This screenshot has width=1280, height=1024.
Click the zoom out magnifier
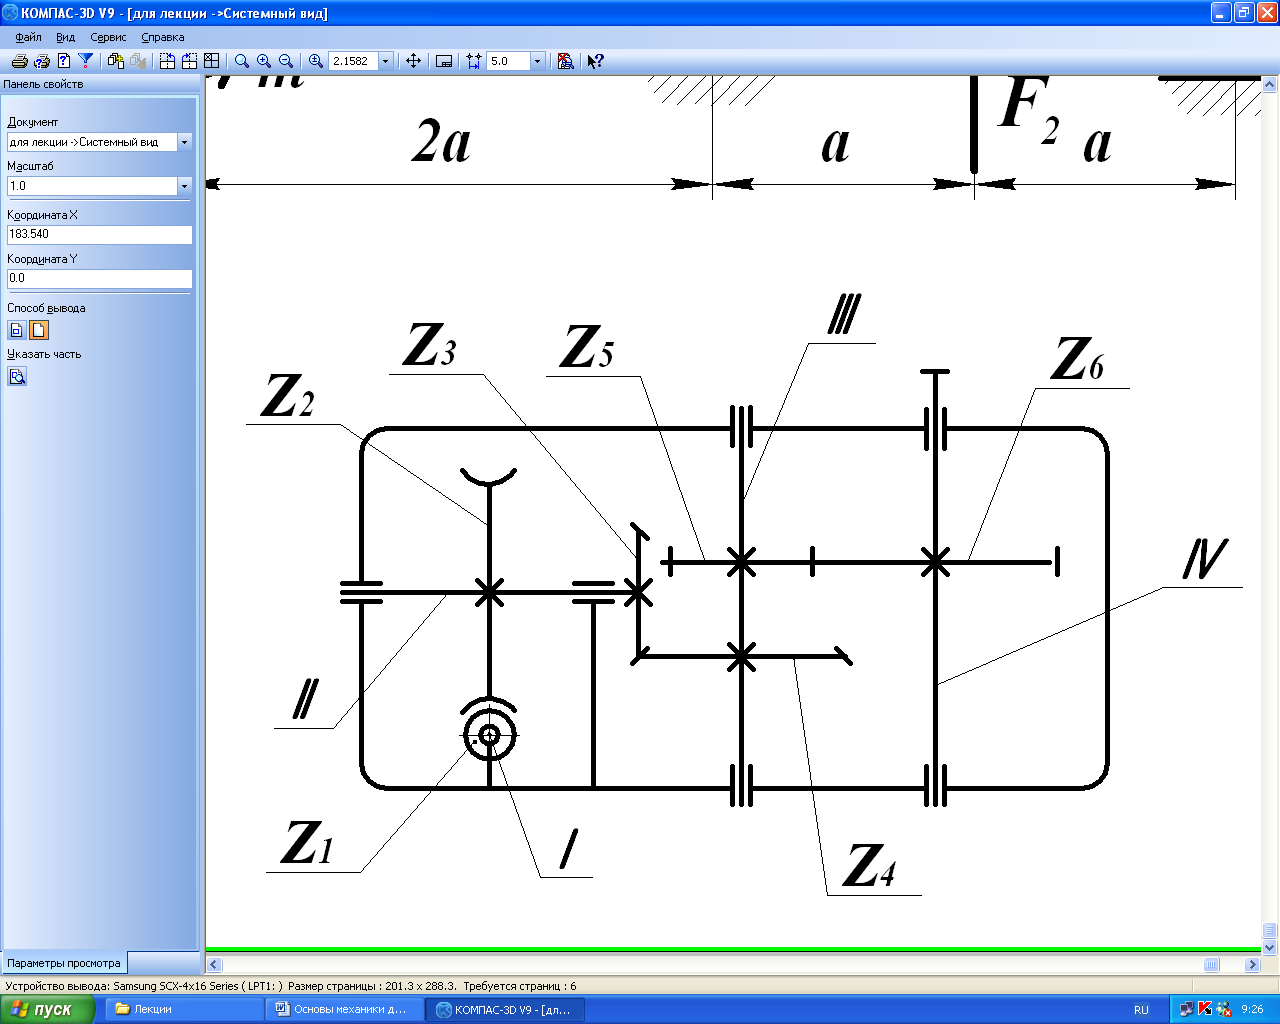286,61
